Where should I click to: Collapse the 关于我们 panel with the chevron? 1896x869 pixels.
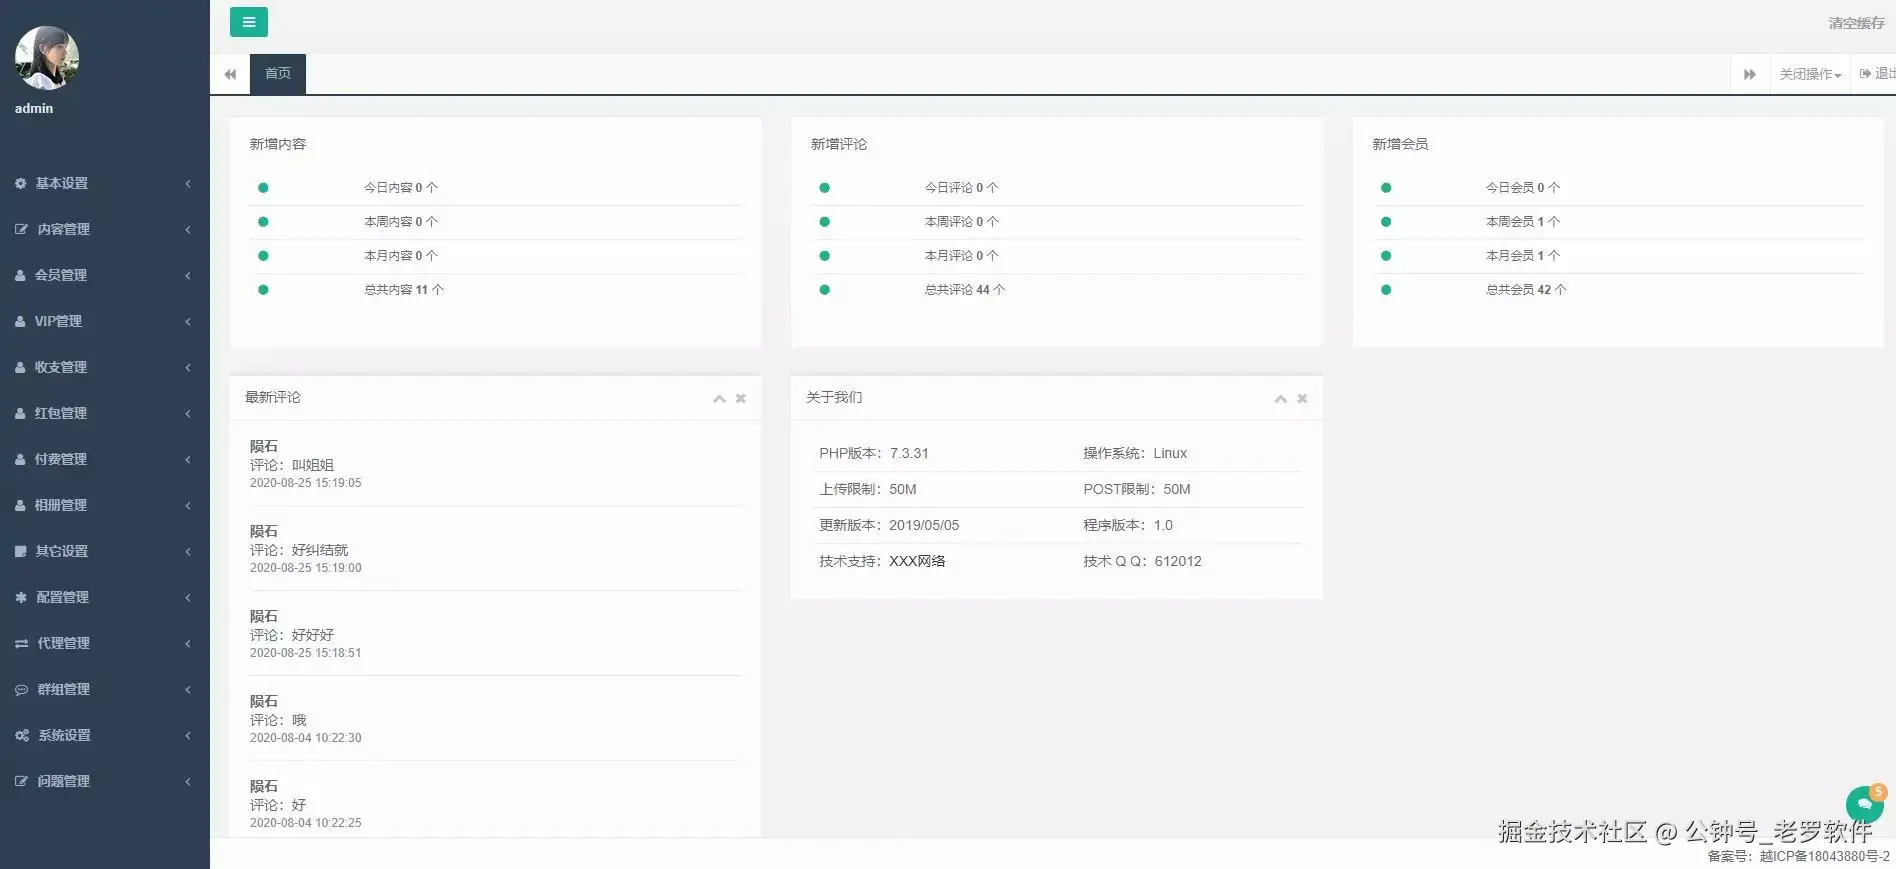tap(1280, 399)
